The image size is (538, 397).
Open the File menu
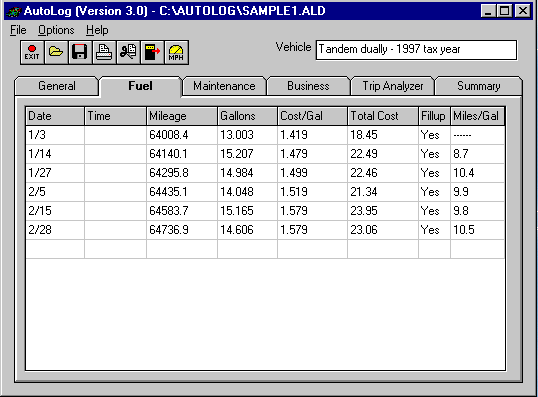(x=18, y=30)
